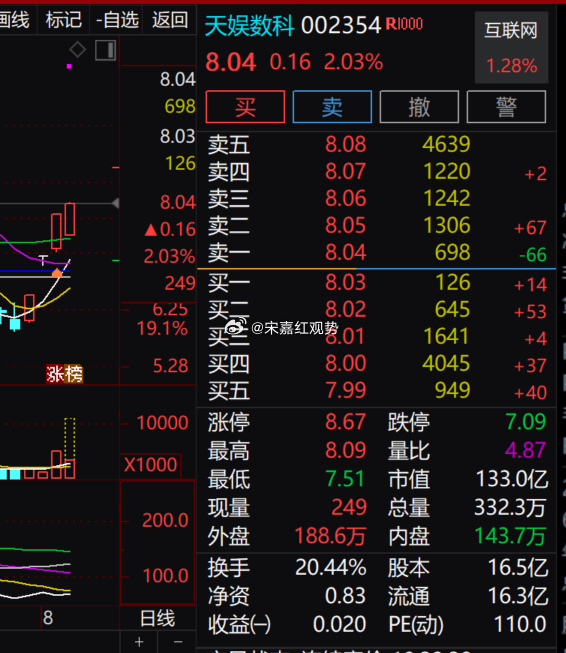The height and width of the screenshot is (653, 566).
Task: Click the stock name 天娱数科
Action: [x=249, y=26]
